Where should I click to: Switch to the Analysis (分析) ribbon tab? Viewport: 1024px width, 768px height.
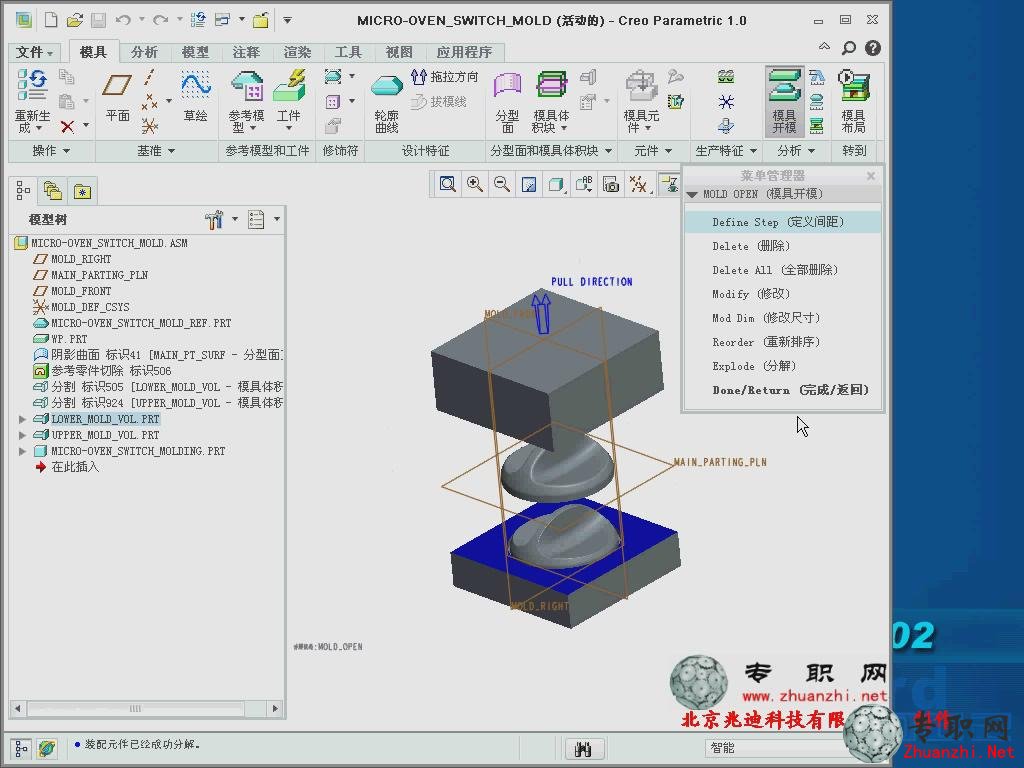coord(144,52)
